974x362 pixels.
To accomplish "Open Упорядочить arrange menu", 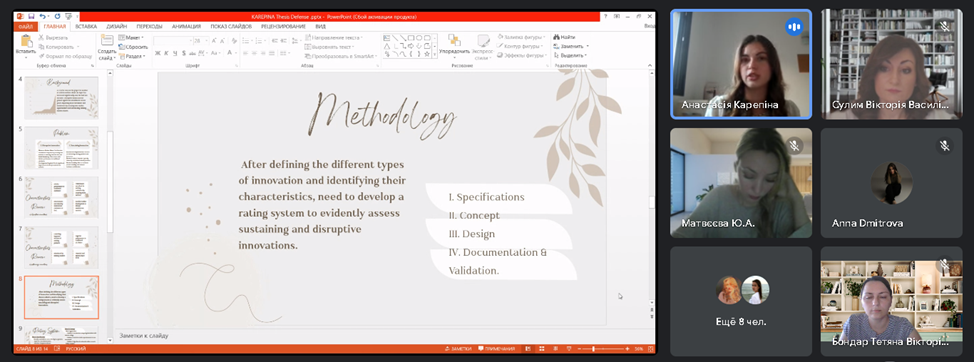I will [454, 47].
